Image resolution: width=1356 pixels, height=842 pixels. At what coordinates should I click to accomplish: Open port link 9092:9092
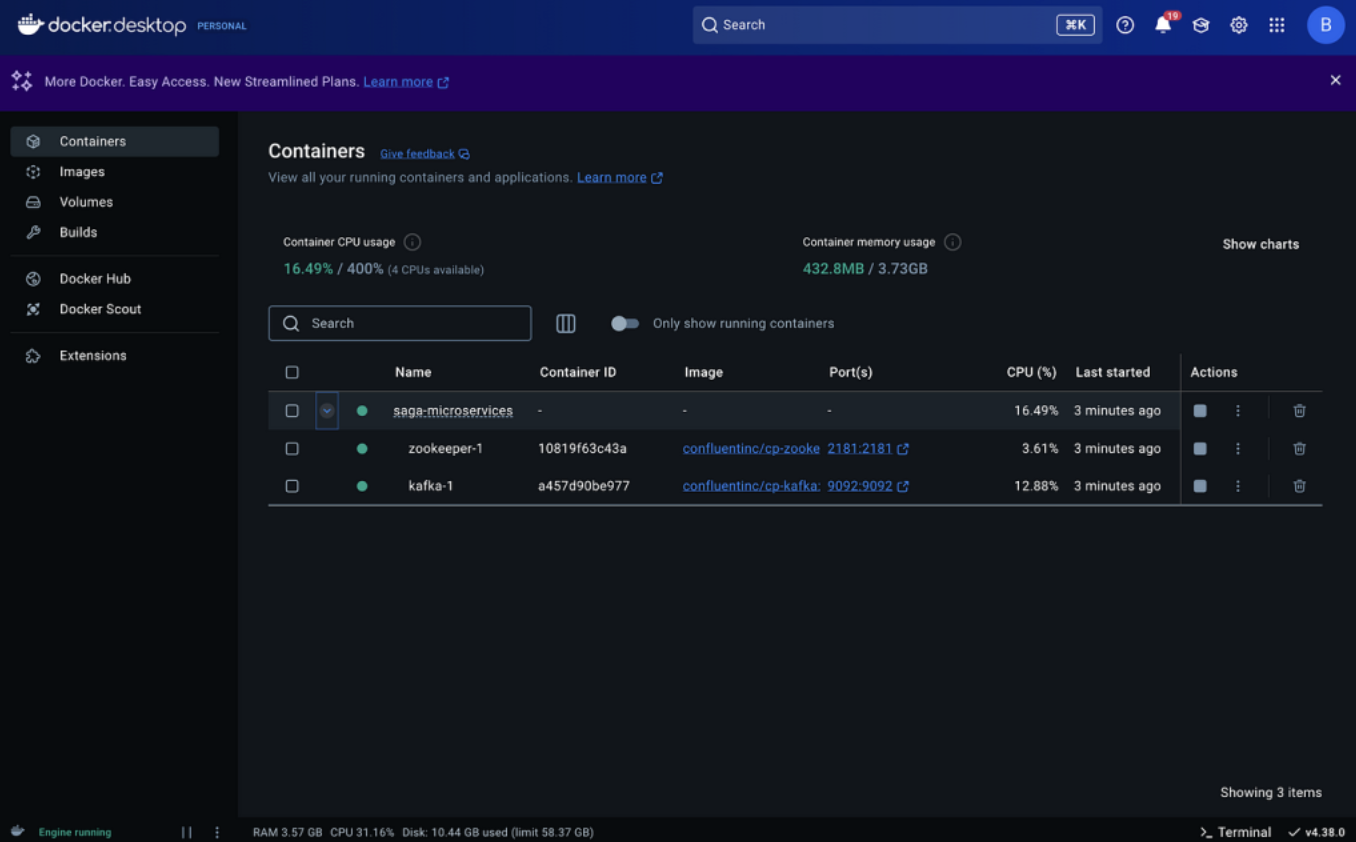pos(859,486)
